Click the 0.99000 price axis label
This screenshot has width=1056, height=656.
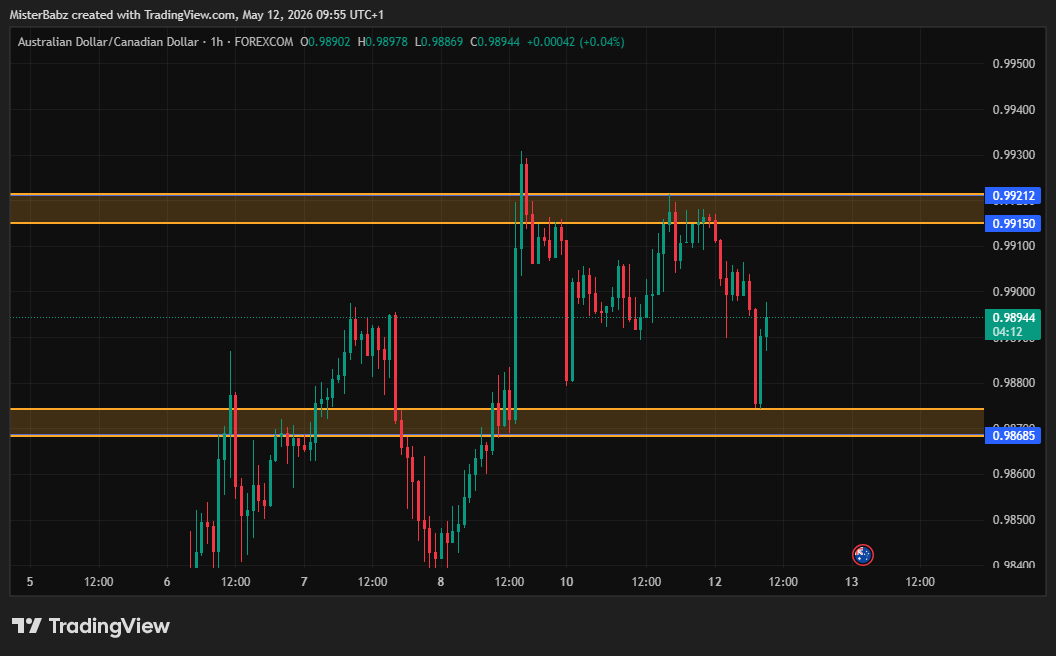coord(1014,292)
